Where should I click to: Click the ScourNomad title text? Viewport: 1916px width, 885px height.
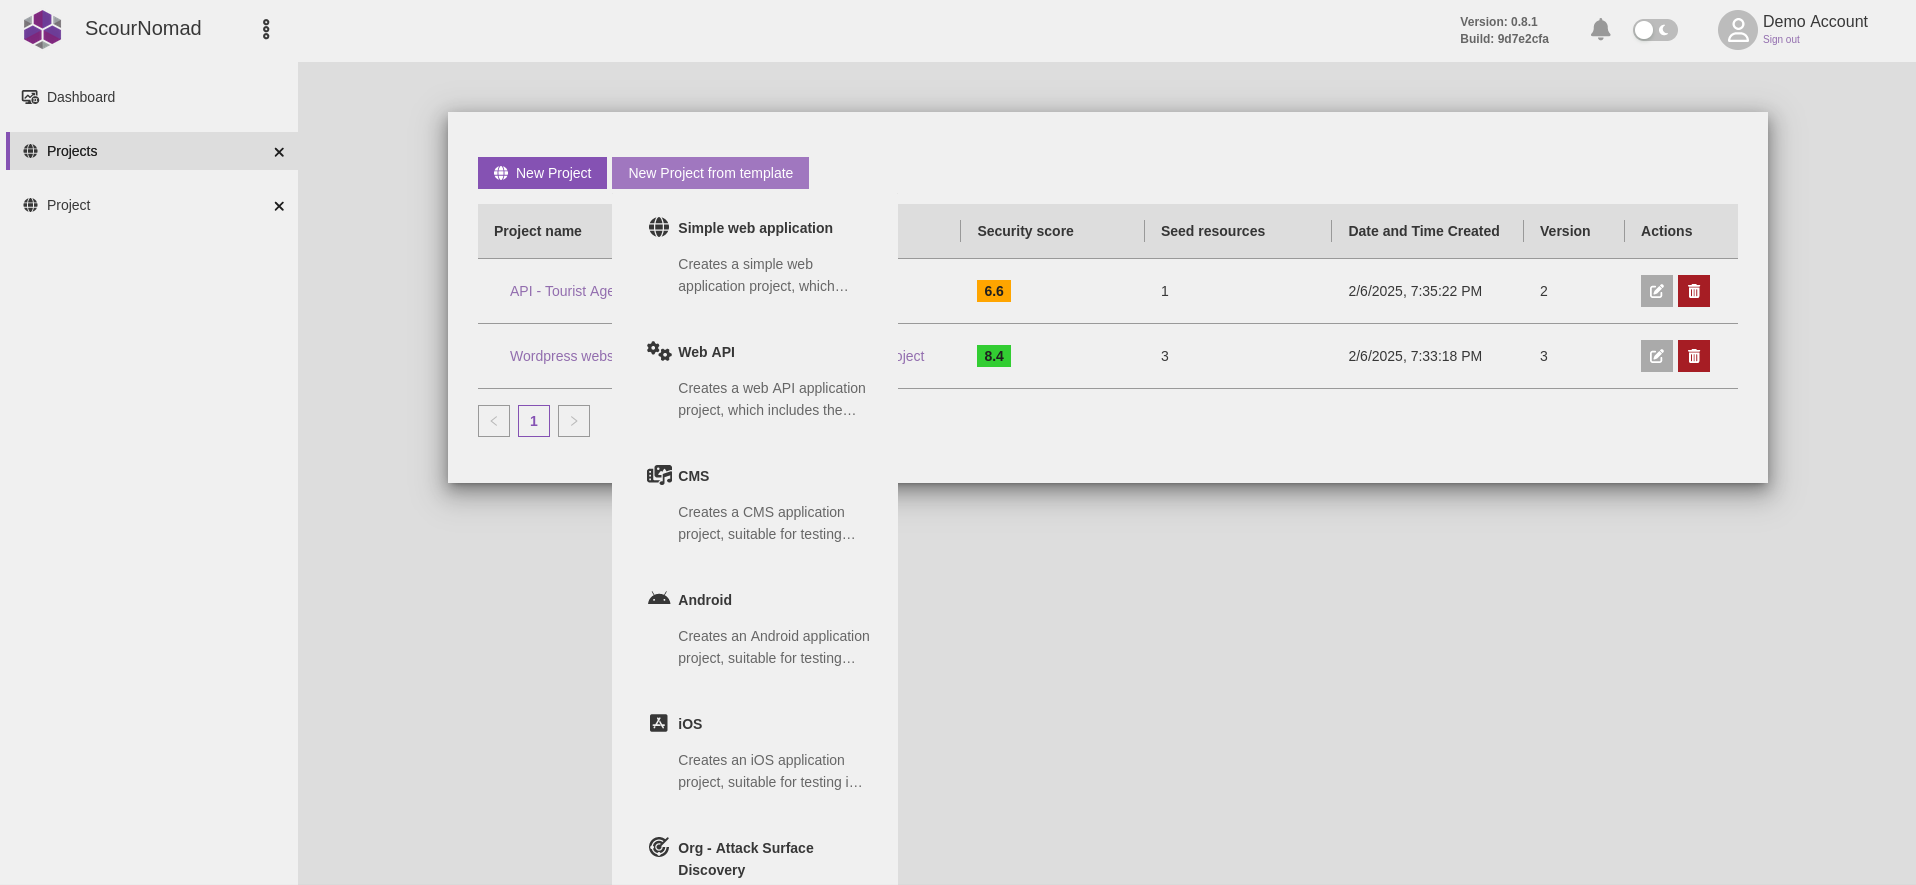(x=143, y=28)
